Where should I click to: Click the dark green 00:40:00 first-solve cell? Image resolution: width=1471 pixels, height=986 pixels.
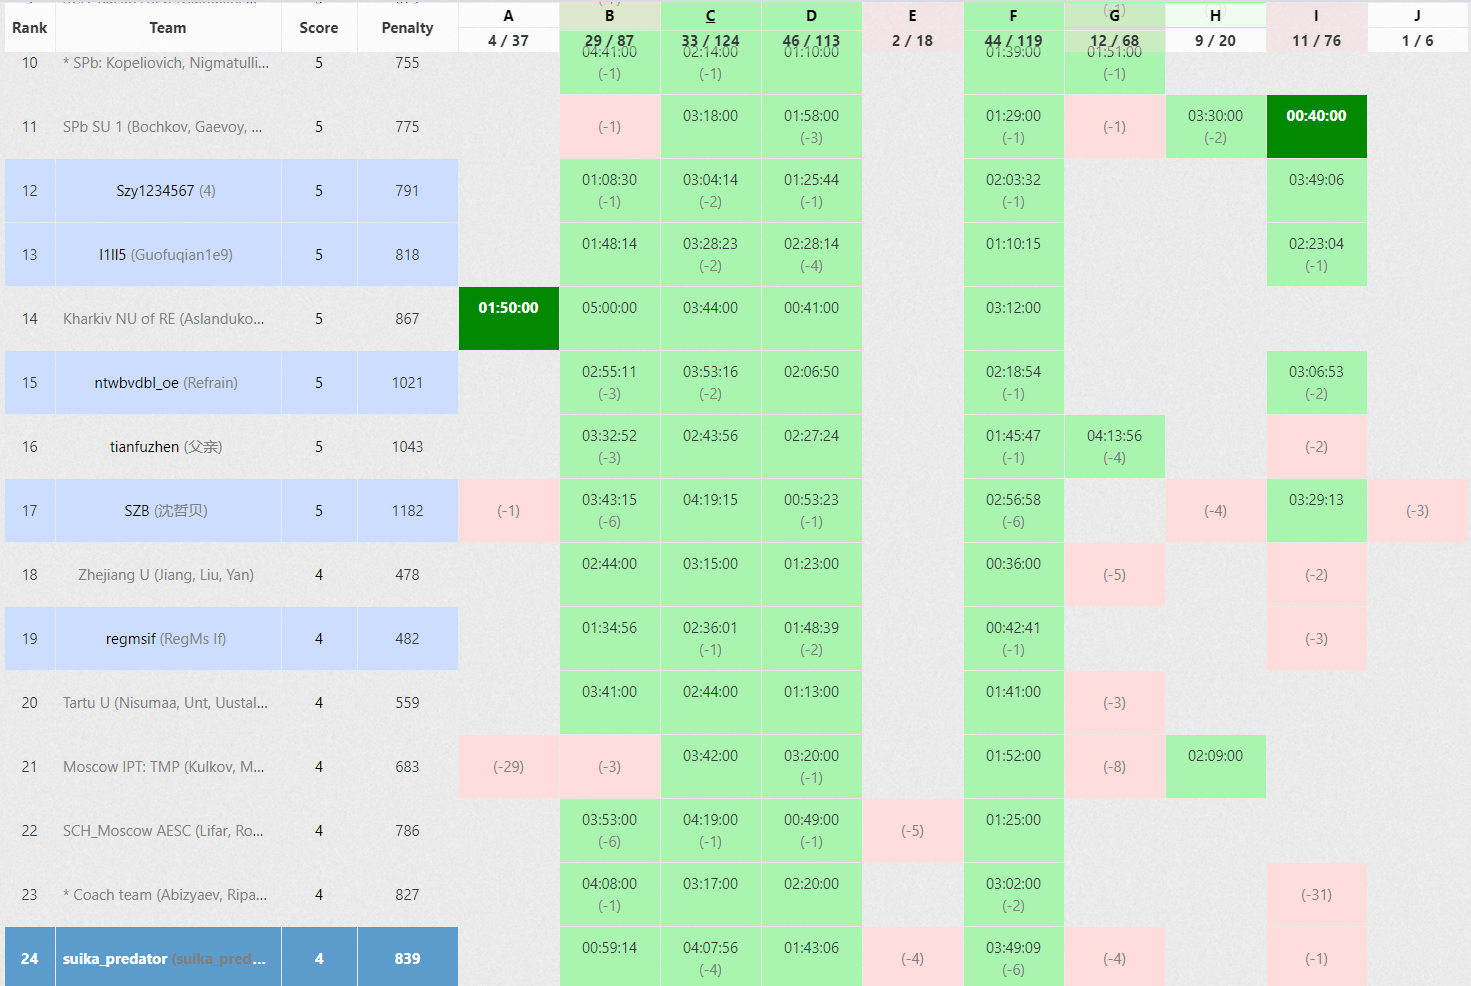pyautogui.click(x=1316, y=126)
